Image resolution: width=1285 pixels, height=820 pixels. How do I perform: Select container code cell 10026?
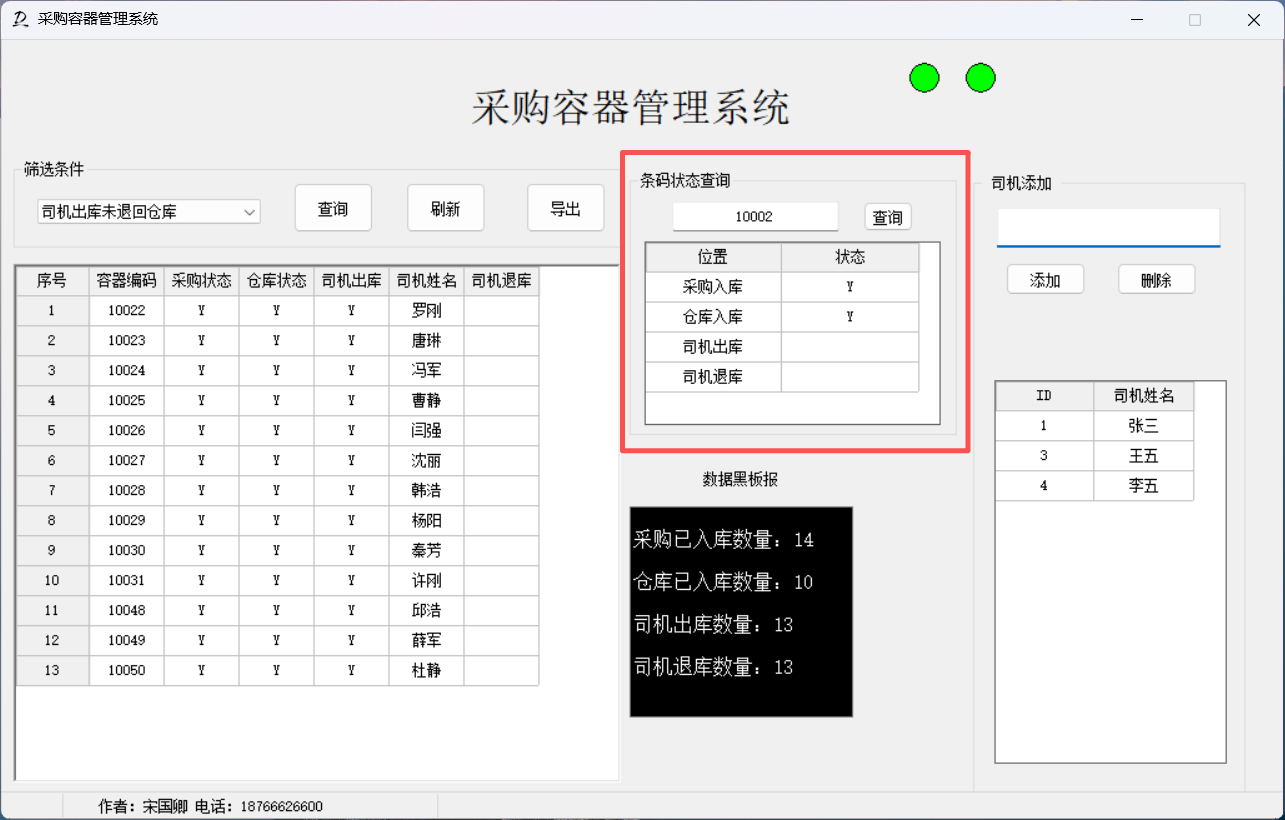click(127, 431)
